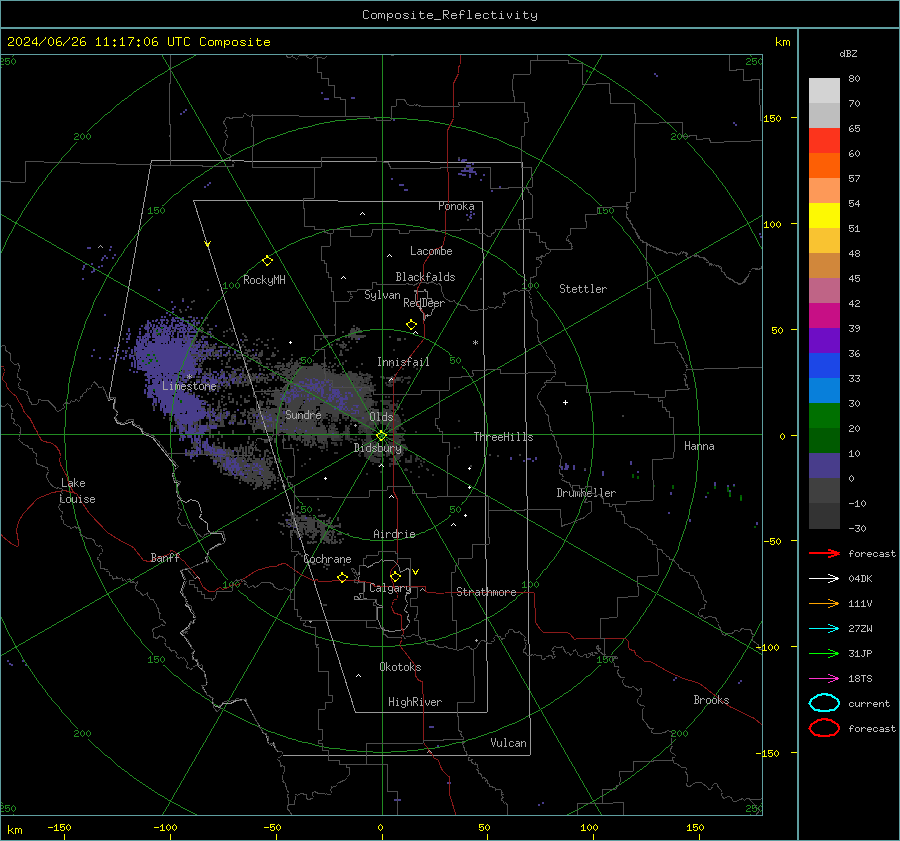The image size is (900, 841).
Task: Click the Lake Louise label
Action: [x=77, y=491]
